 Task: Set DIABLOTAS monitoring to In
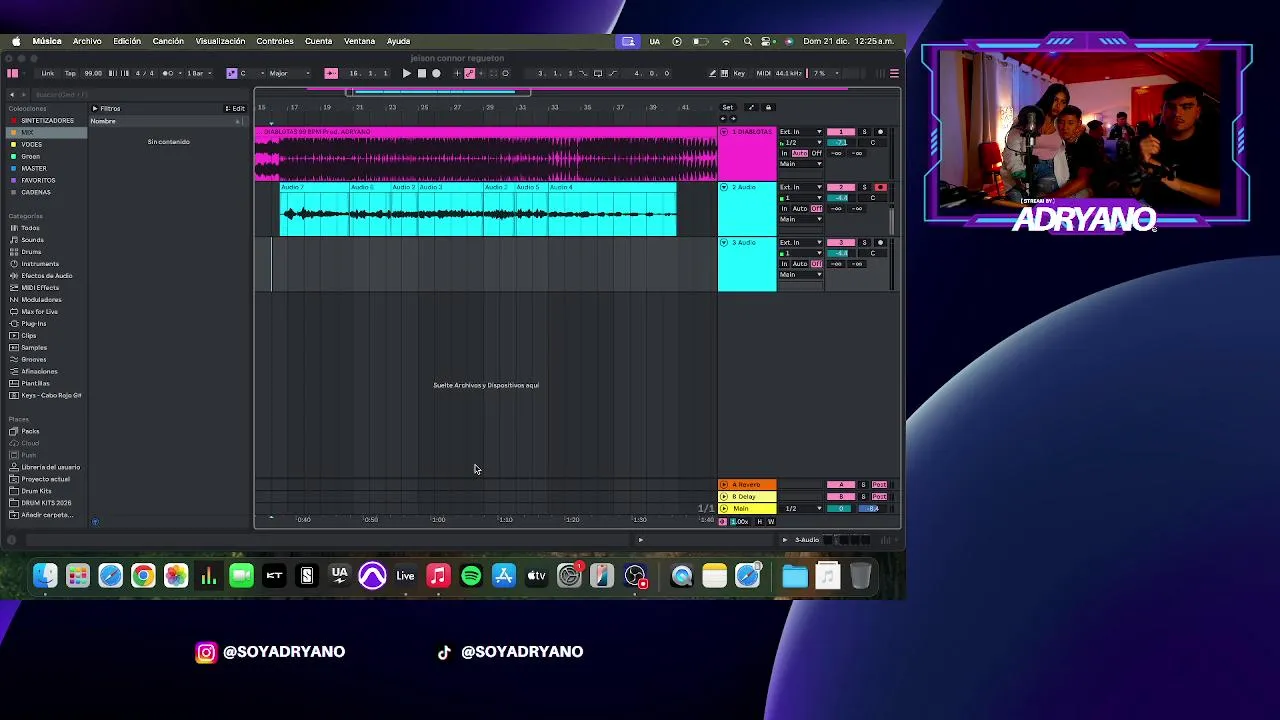click(785, 153)
